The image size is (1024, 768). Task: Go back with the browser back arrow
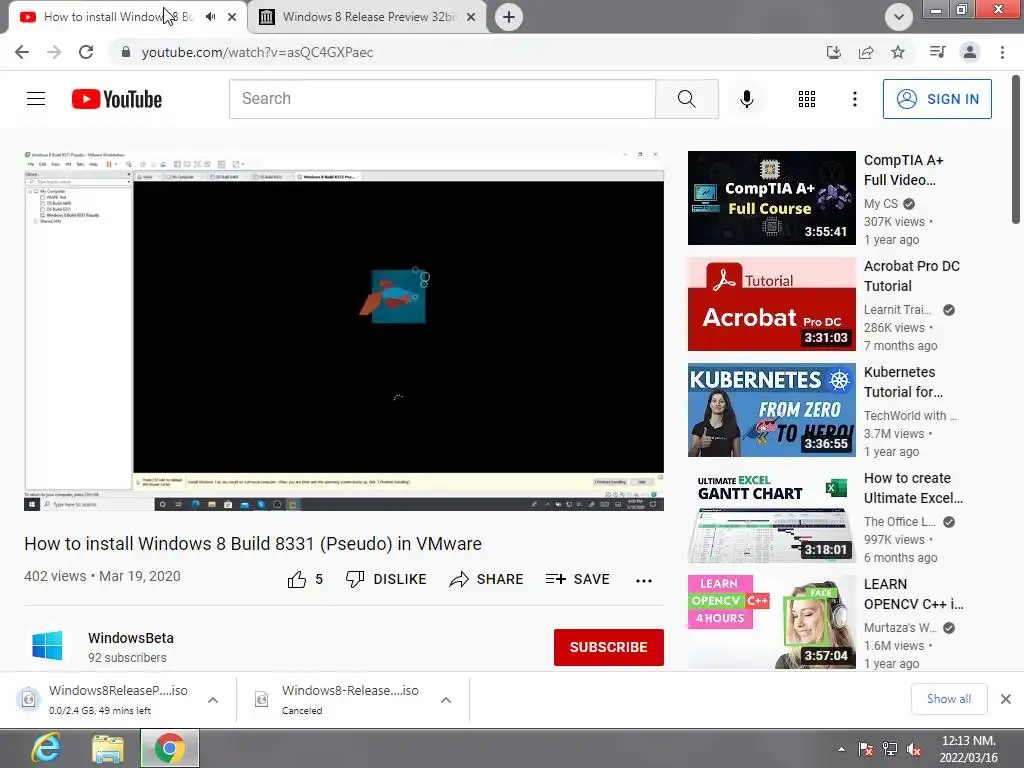point(22,52)
